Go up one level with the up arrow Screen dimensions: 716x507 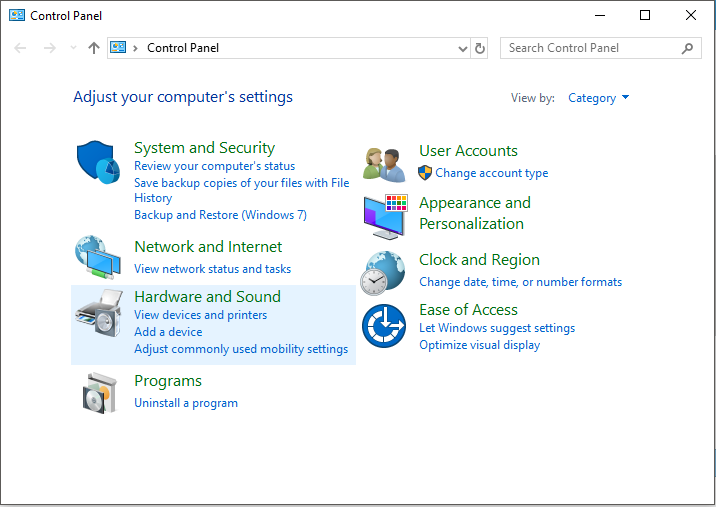coord(94,48)
